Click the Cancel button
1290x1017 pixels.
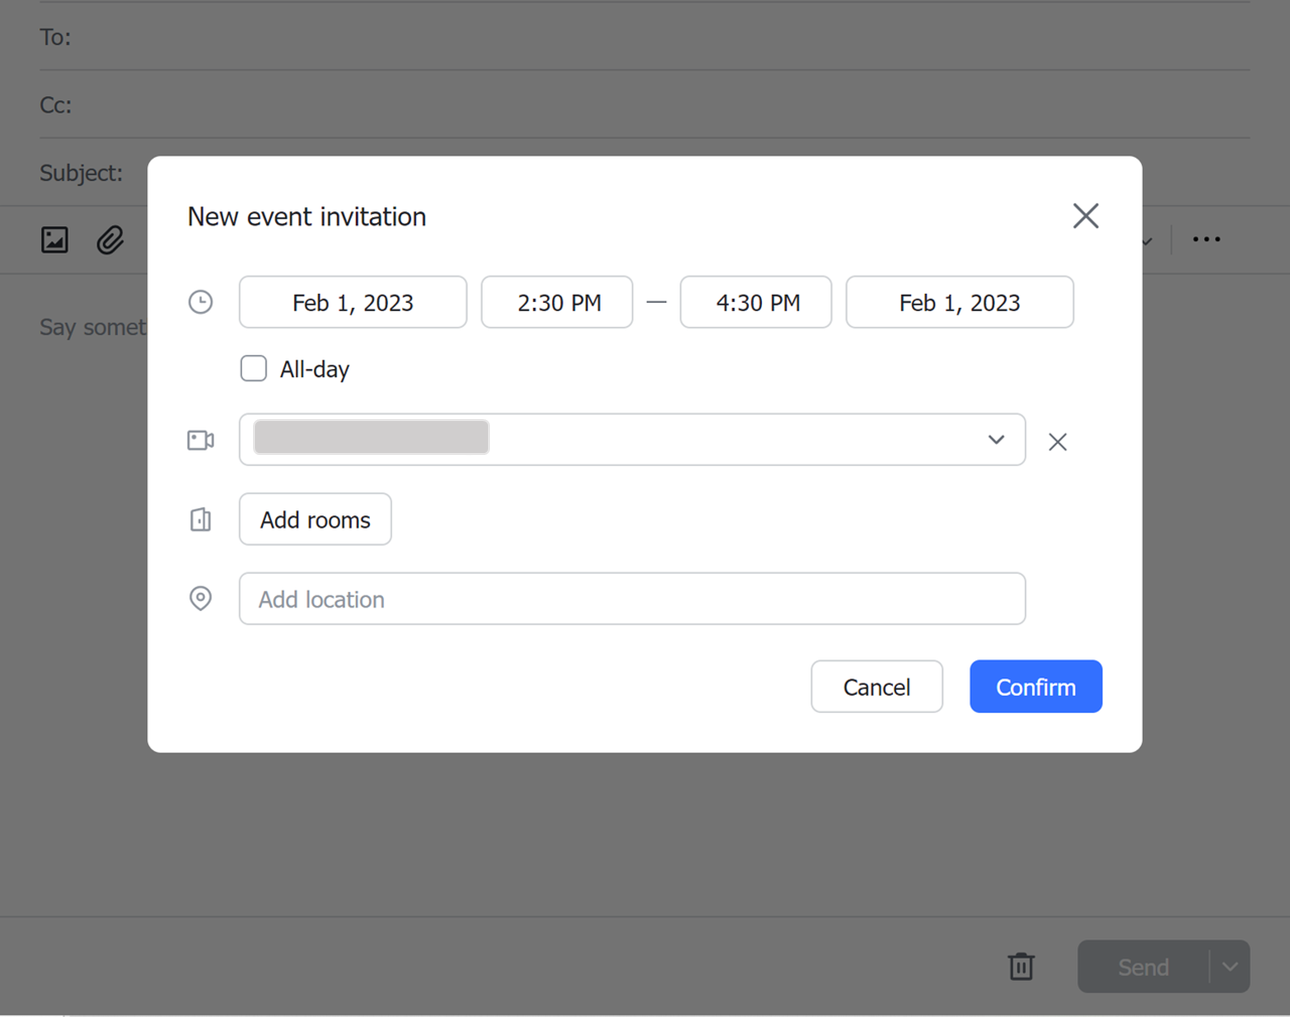[x=877, y=686]
